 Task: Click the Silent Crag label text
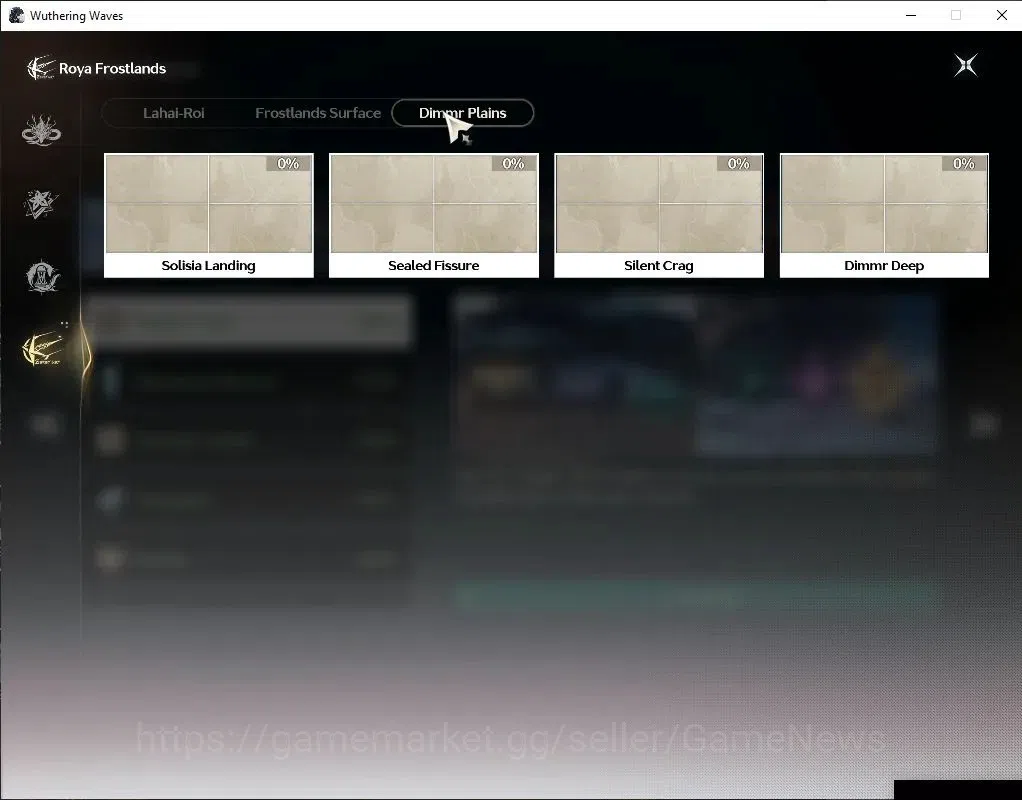point(659,265)
